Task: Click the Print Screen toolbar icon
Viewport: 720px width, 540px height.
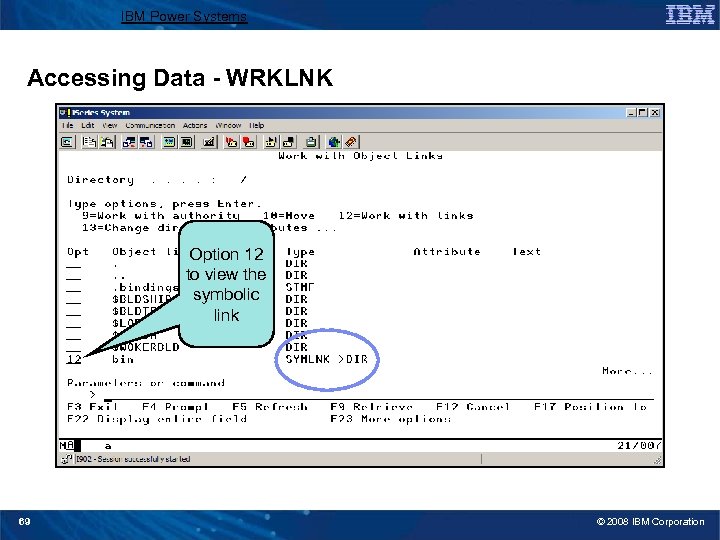Action: [67, 142]
